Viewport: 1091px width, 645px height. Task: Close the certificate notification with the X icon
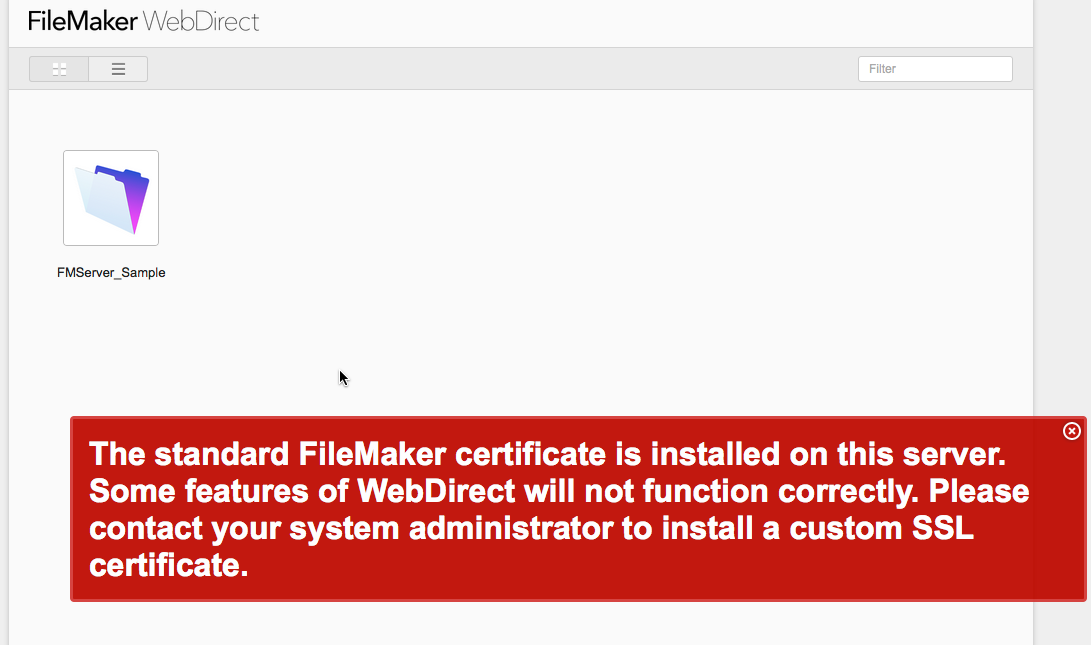tap(1072, 431)
